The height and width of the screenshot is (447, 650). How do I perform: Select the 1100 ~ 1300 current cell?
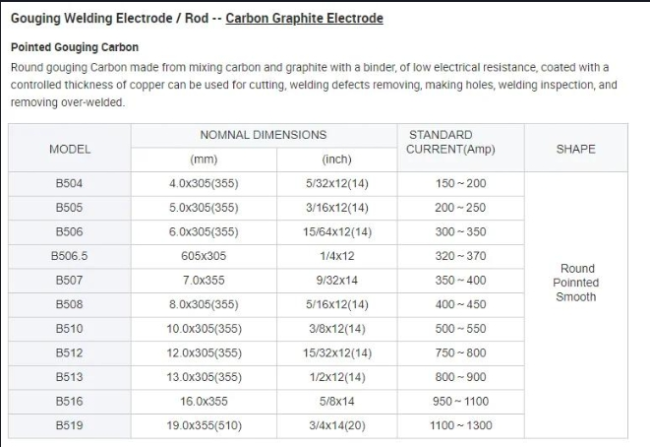click(461, 425)
